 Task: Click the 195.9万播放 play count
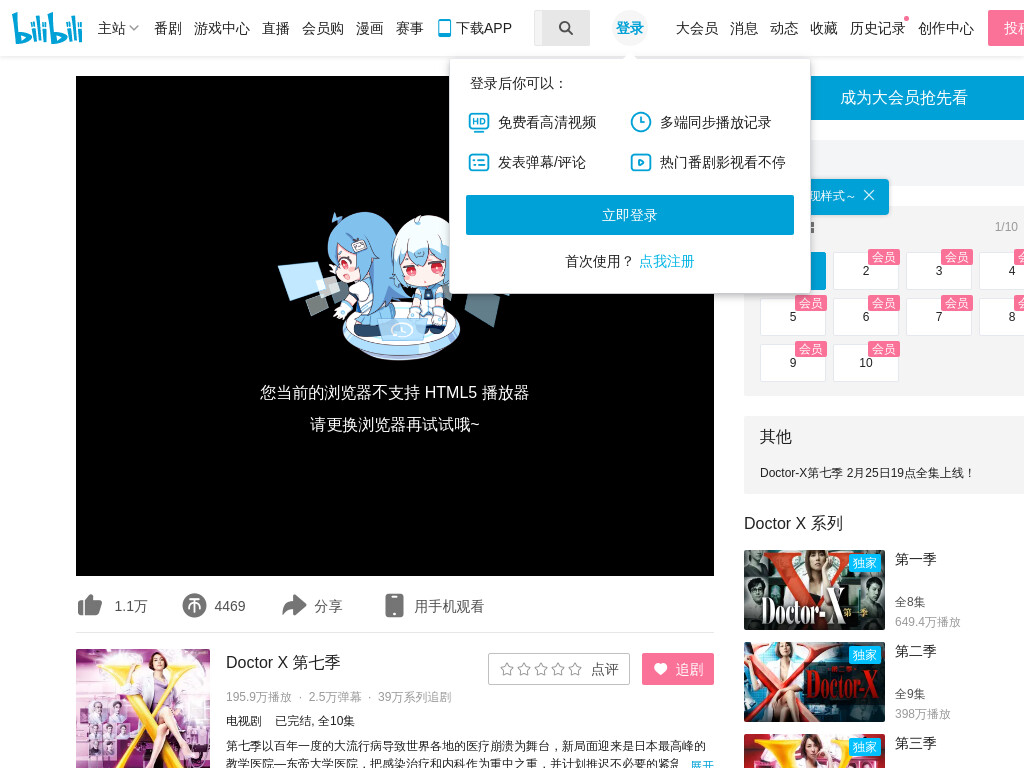tap(259, 697)
